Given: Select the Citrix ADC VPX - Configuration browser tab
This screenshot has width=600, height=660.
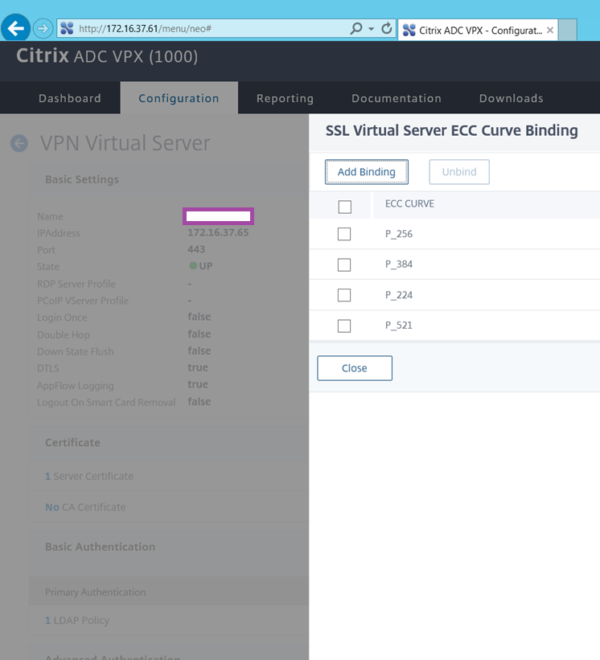Looking at the screenshot, I should (478, 30).
